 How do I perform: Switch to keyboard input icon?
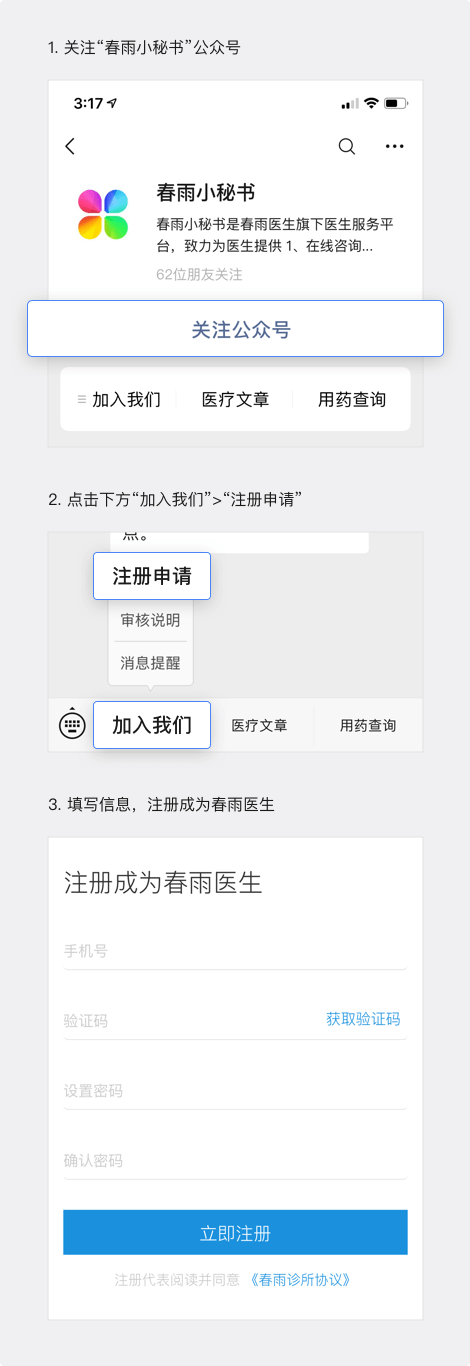72,724
